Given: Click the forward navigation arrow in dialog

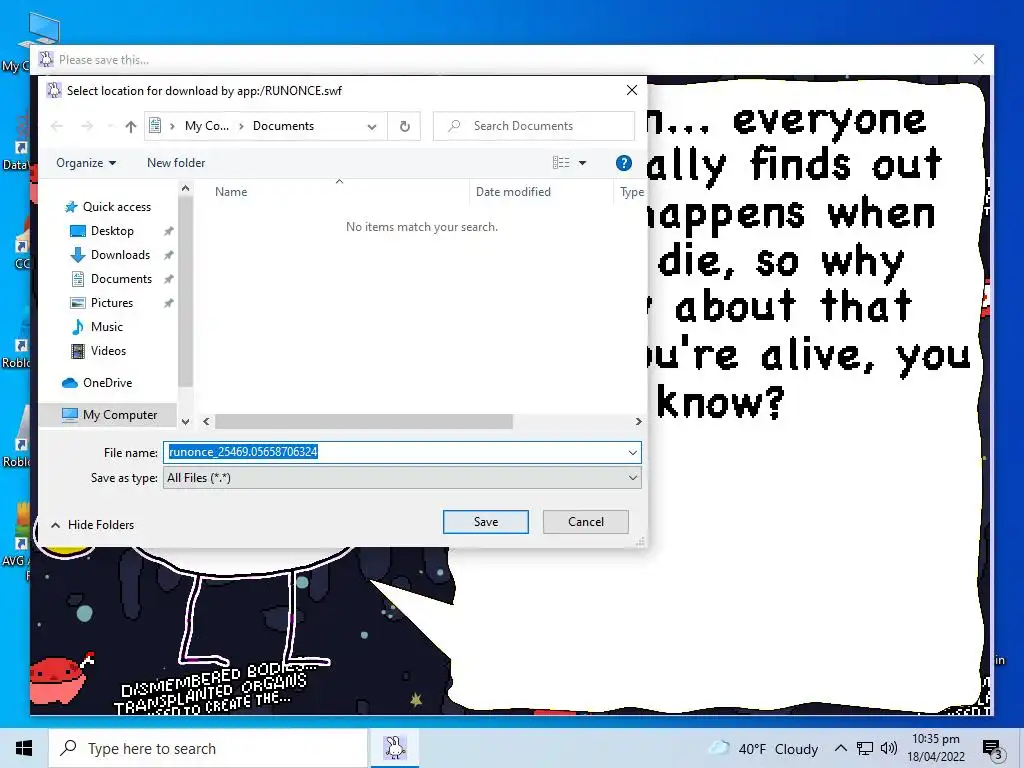Looking at the screenshot, I should point(87,127).
